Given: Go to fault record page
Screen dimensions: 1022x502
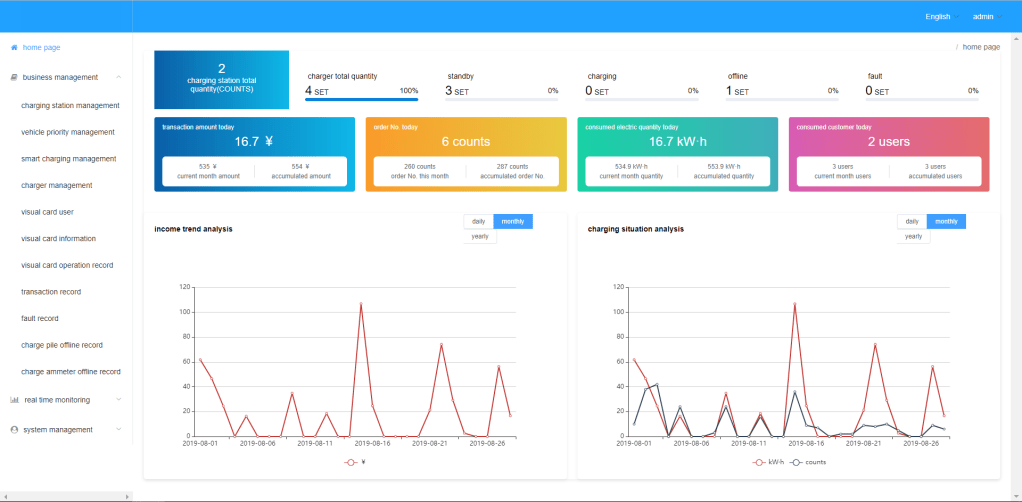Looking at the screenshot, I should click(40, 318).
